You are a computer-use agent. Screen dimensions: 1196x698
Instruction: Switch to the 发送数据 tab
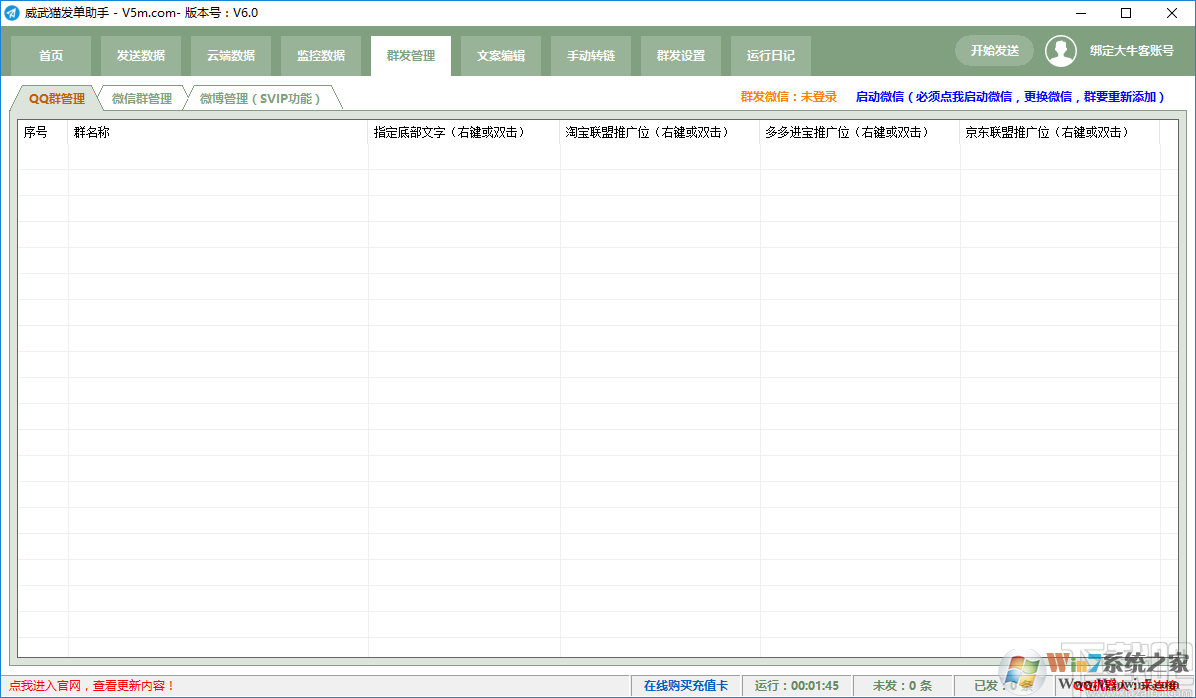(141, 56)
